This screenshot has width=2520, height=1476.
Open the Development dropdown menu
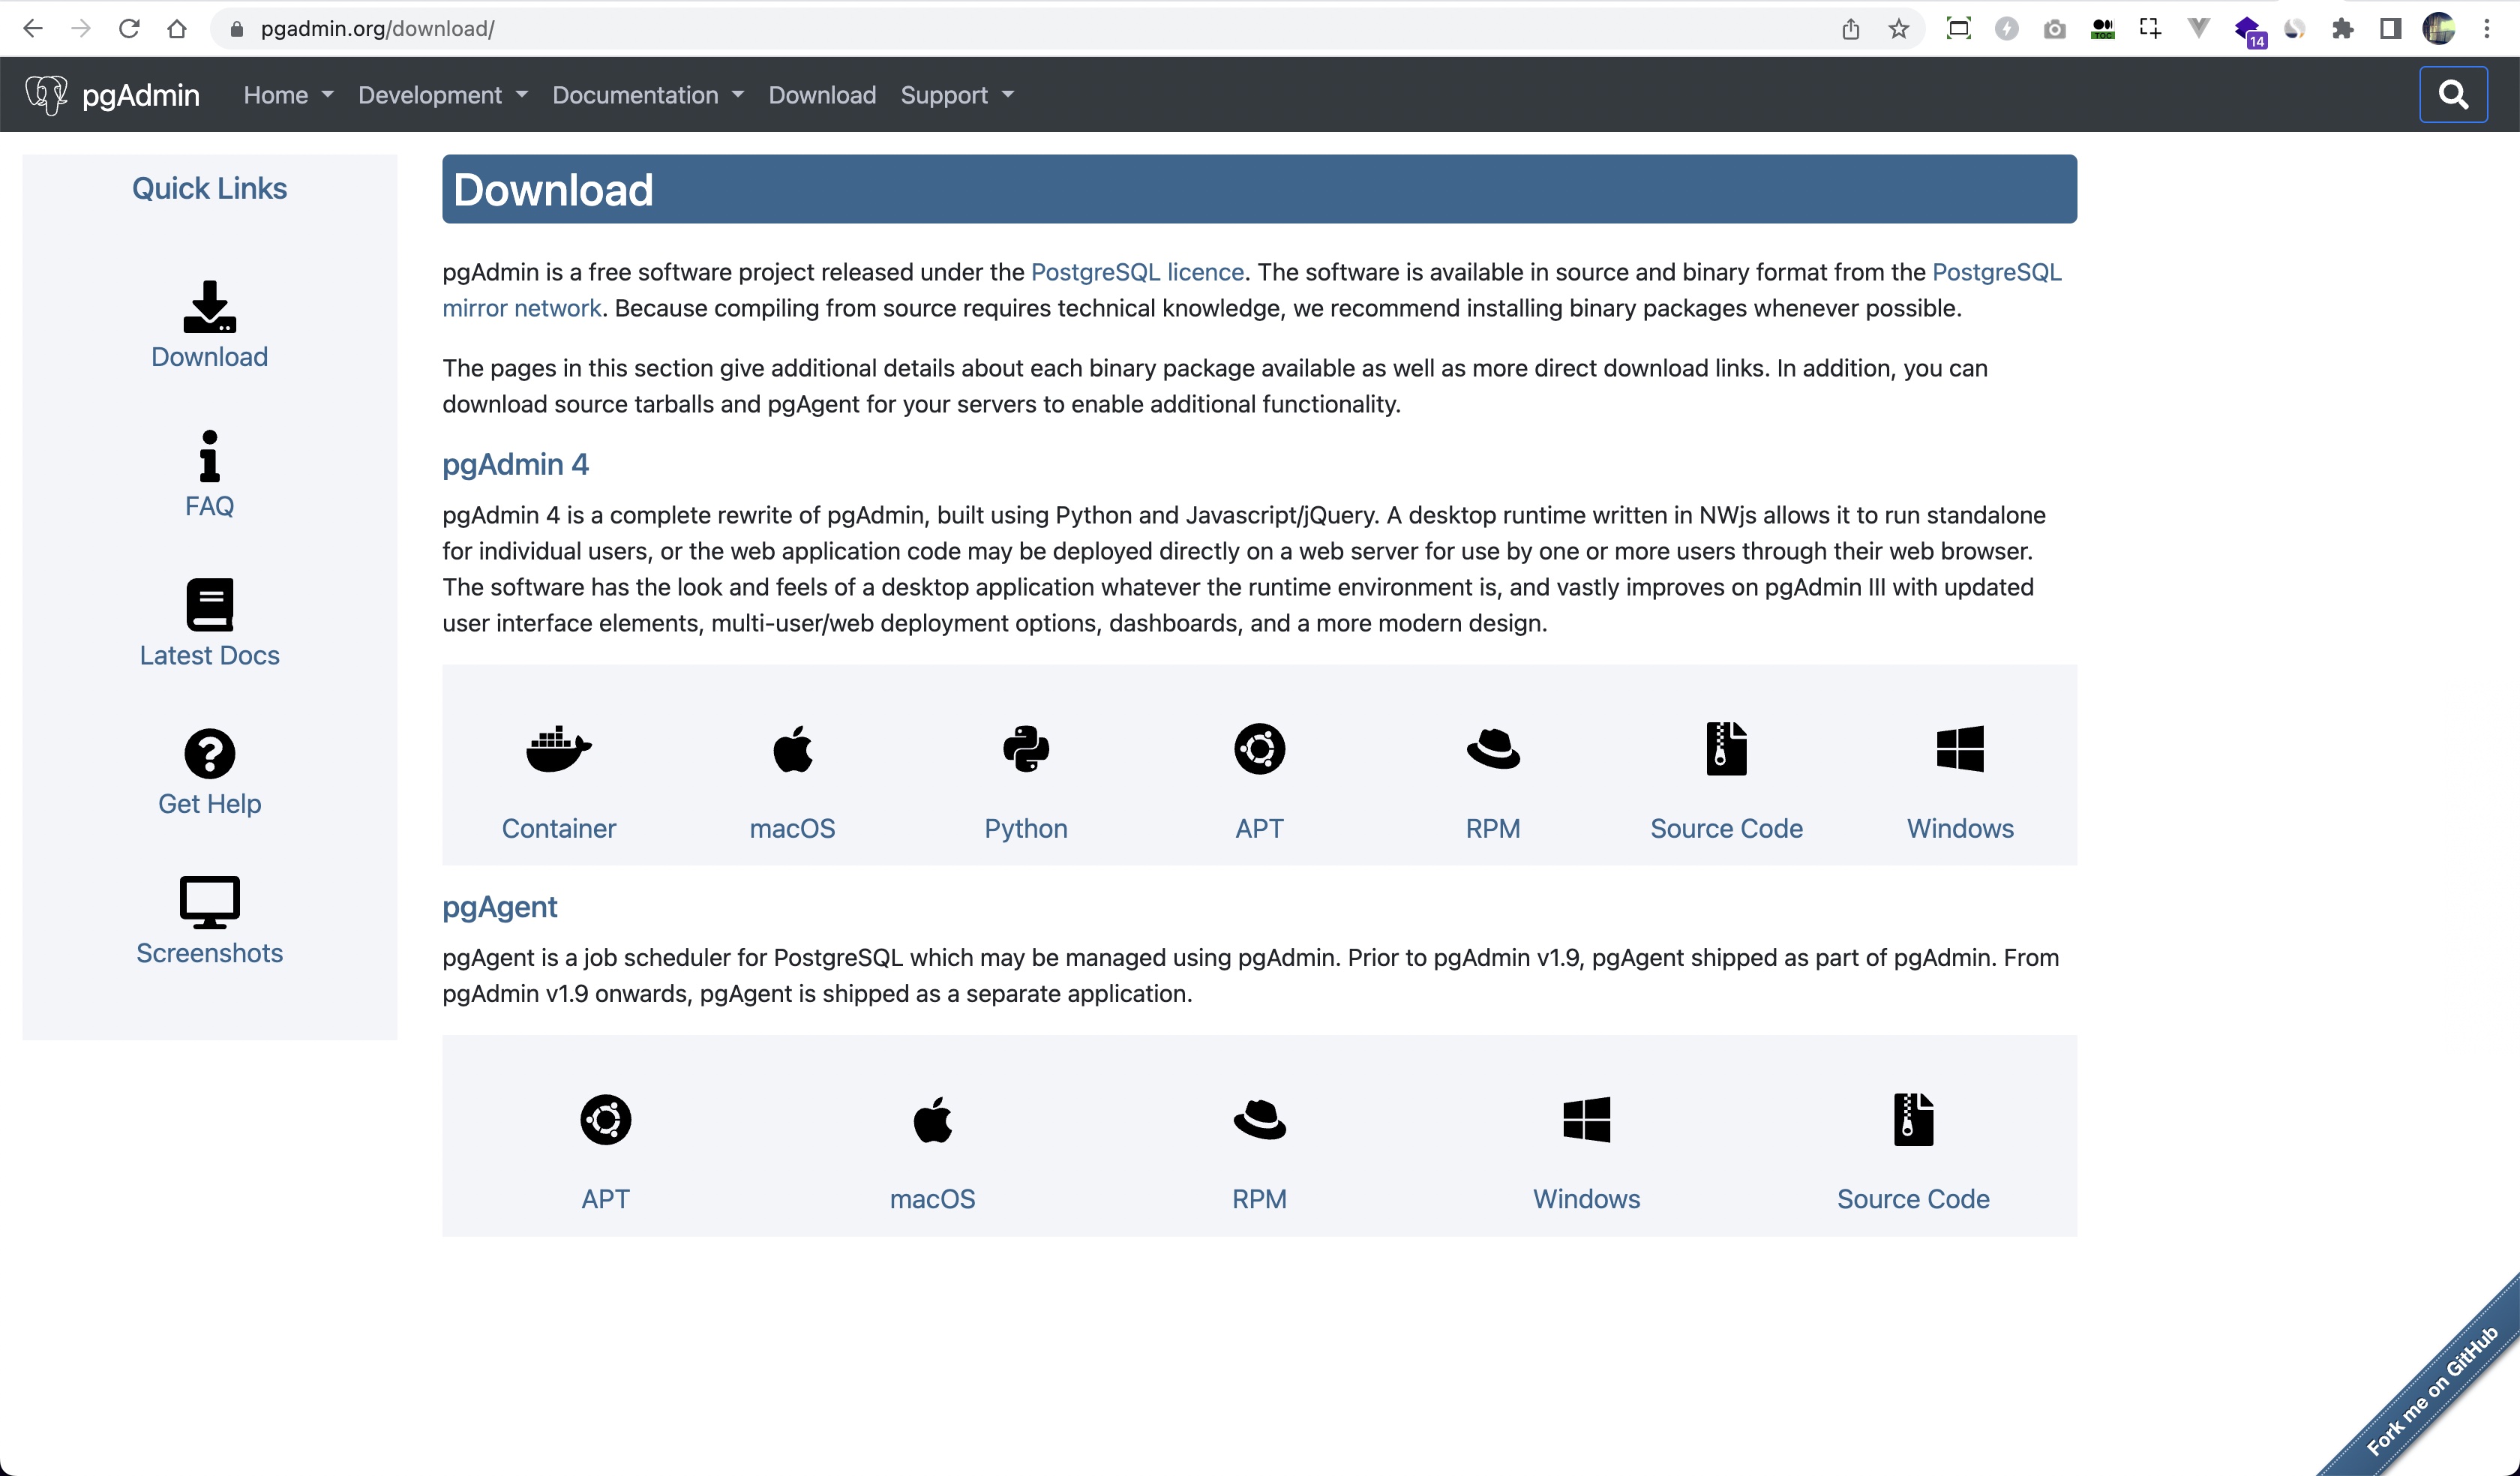[441, 95]
